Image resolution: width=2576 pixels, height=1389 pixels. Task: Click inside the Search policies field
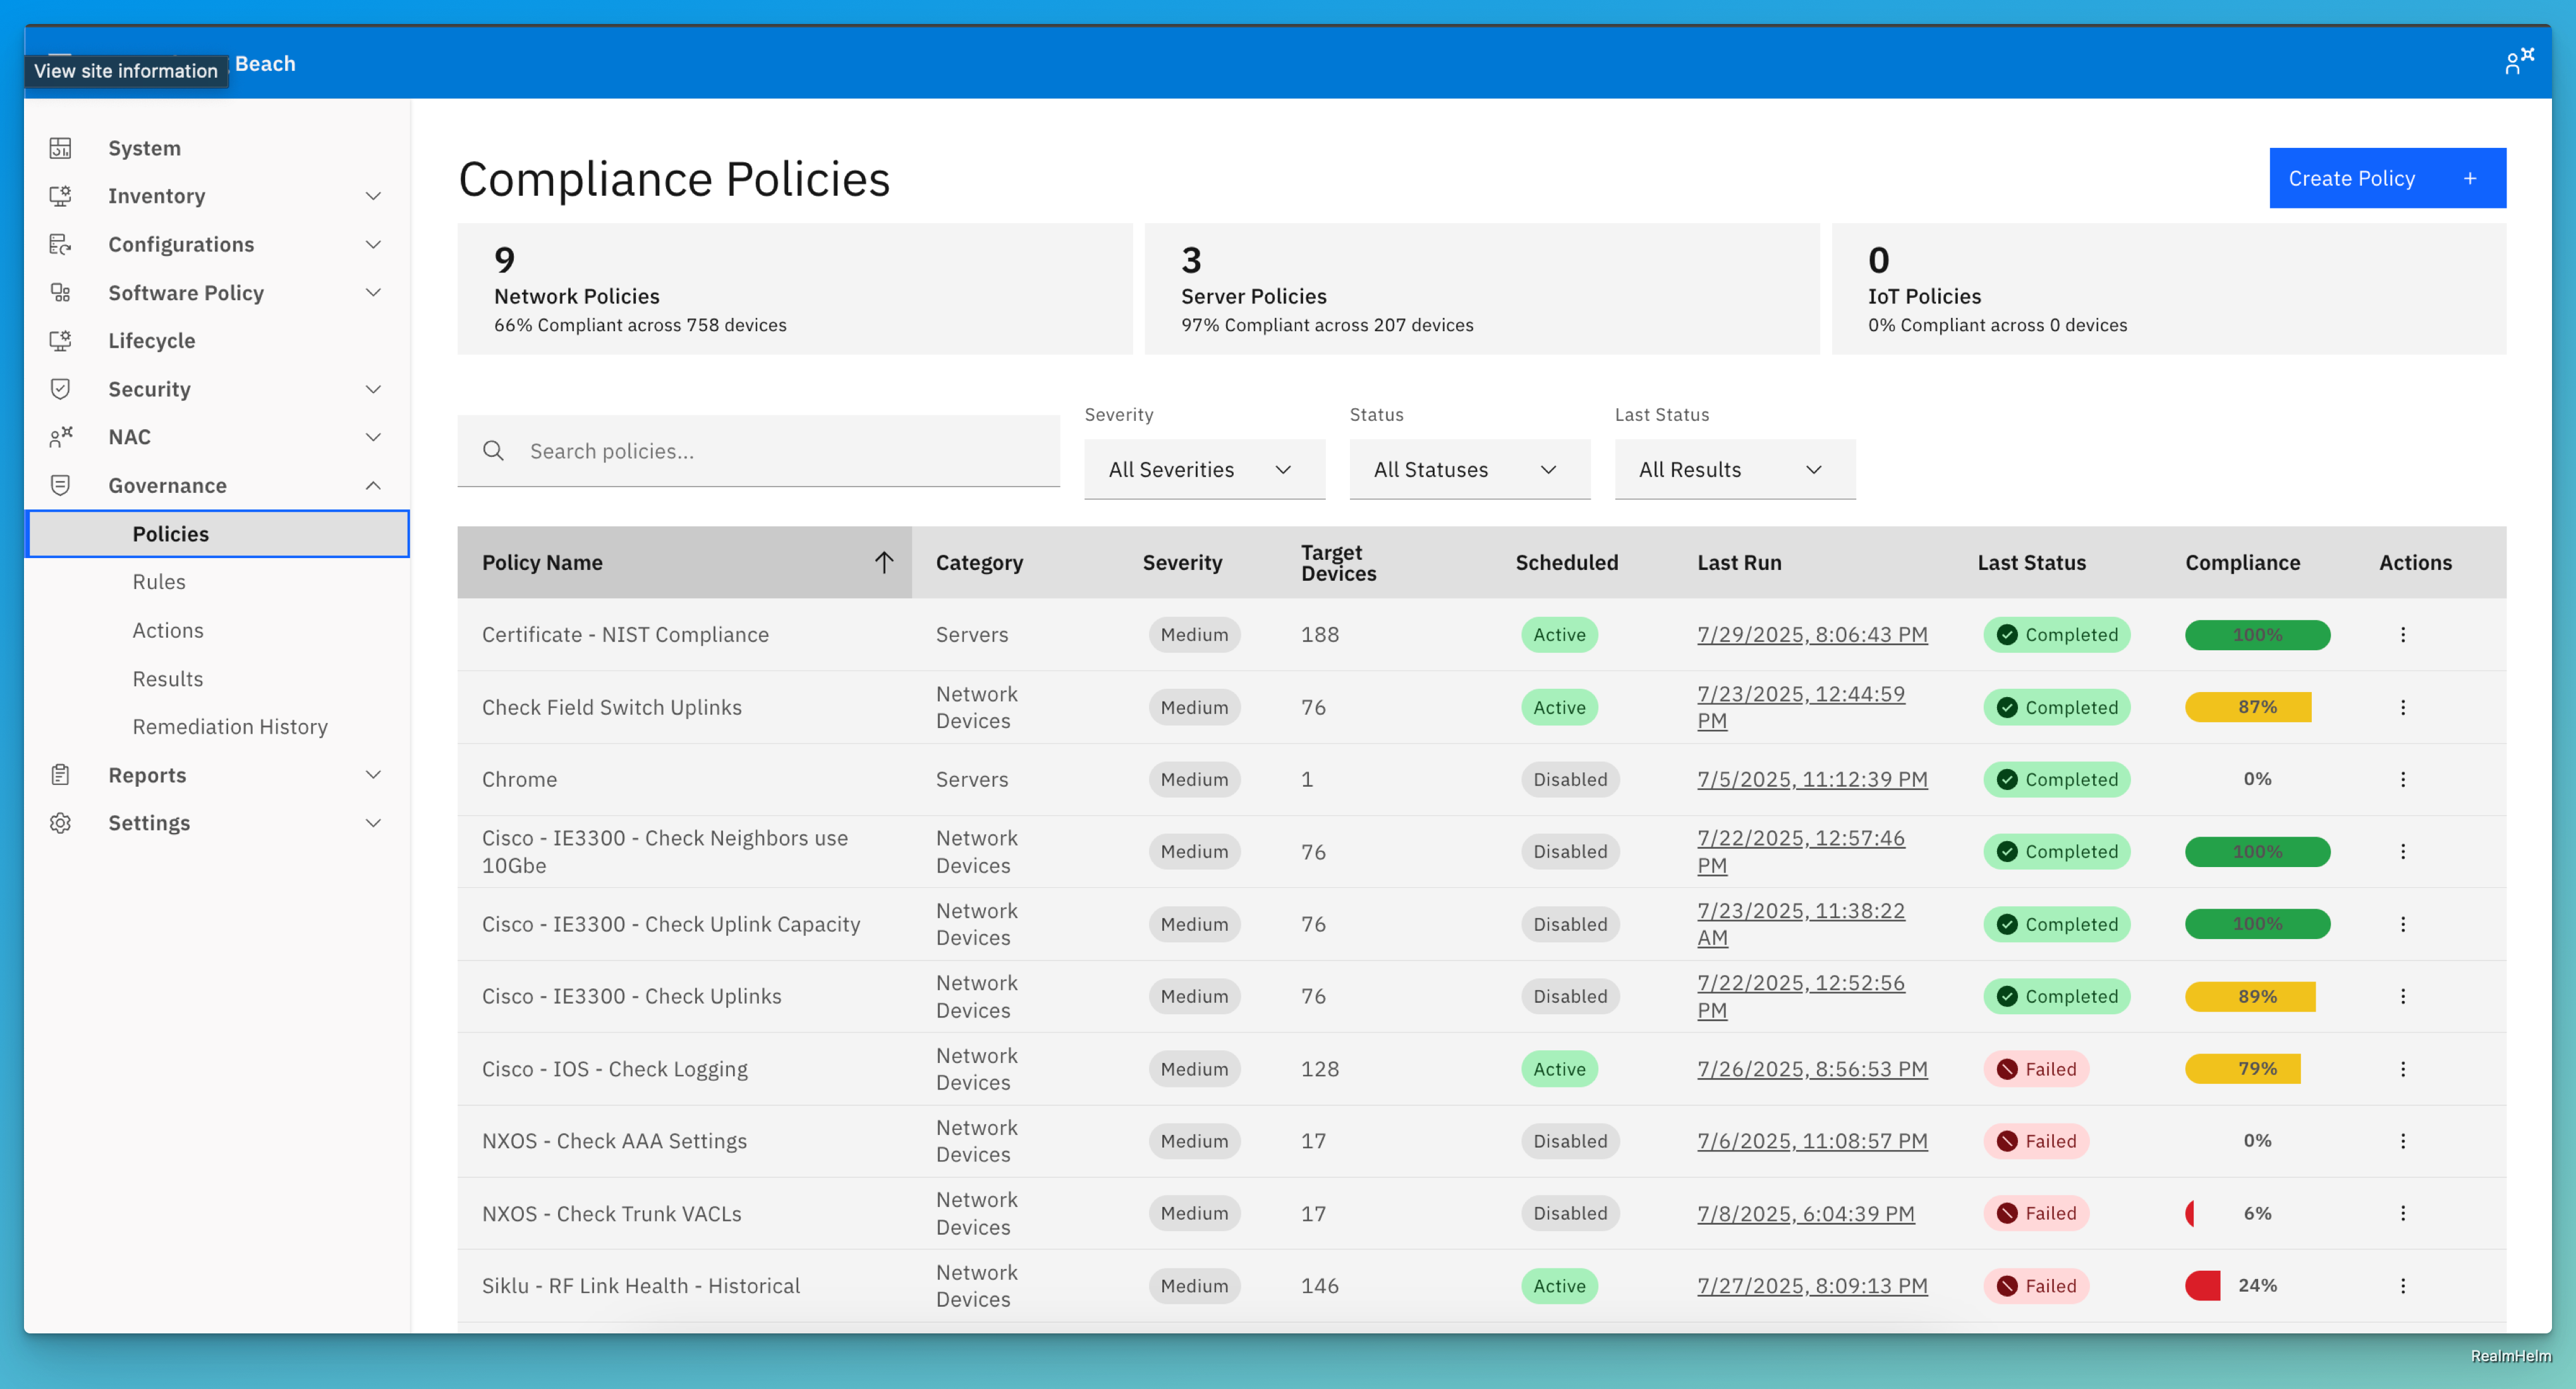pos(758,451)
